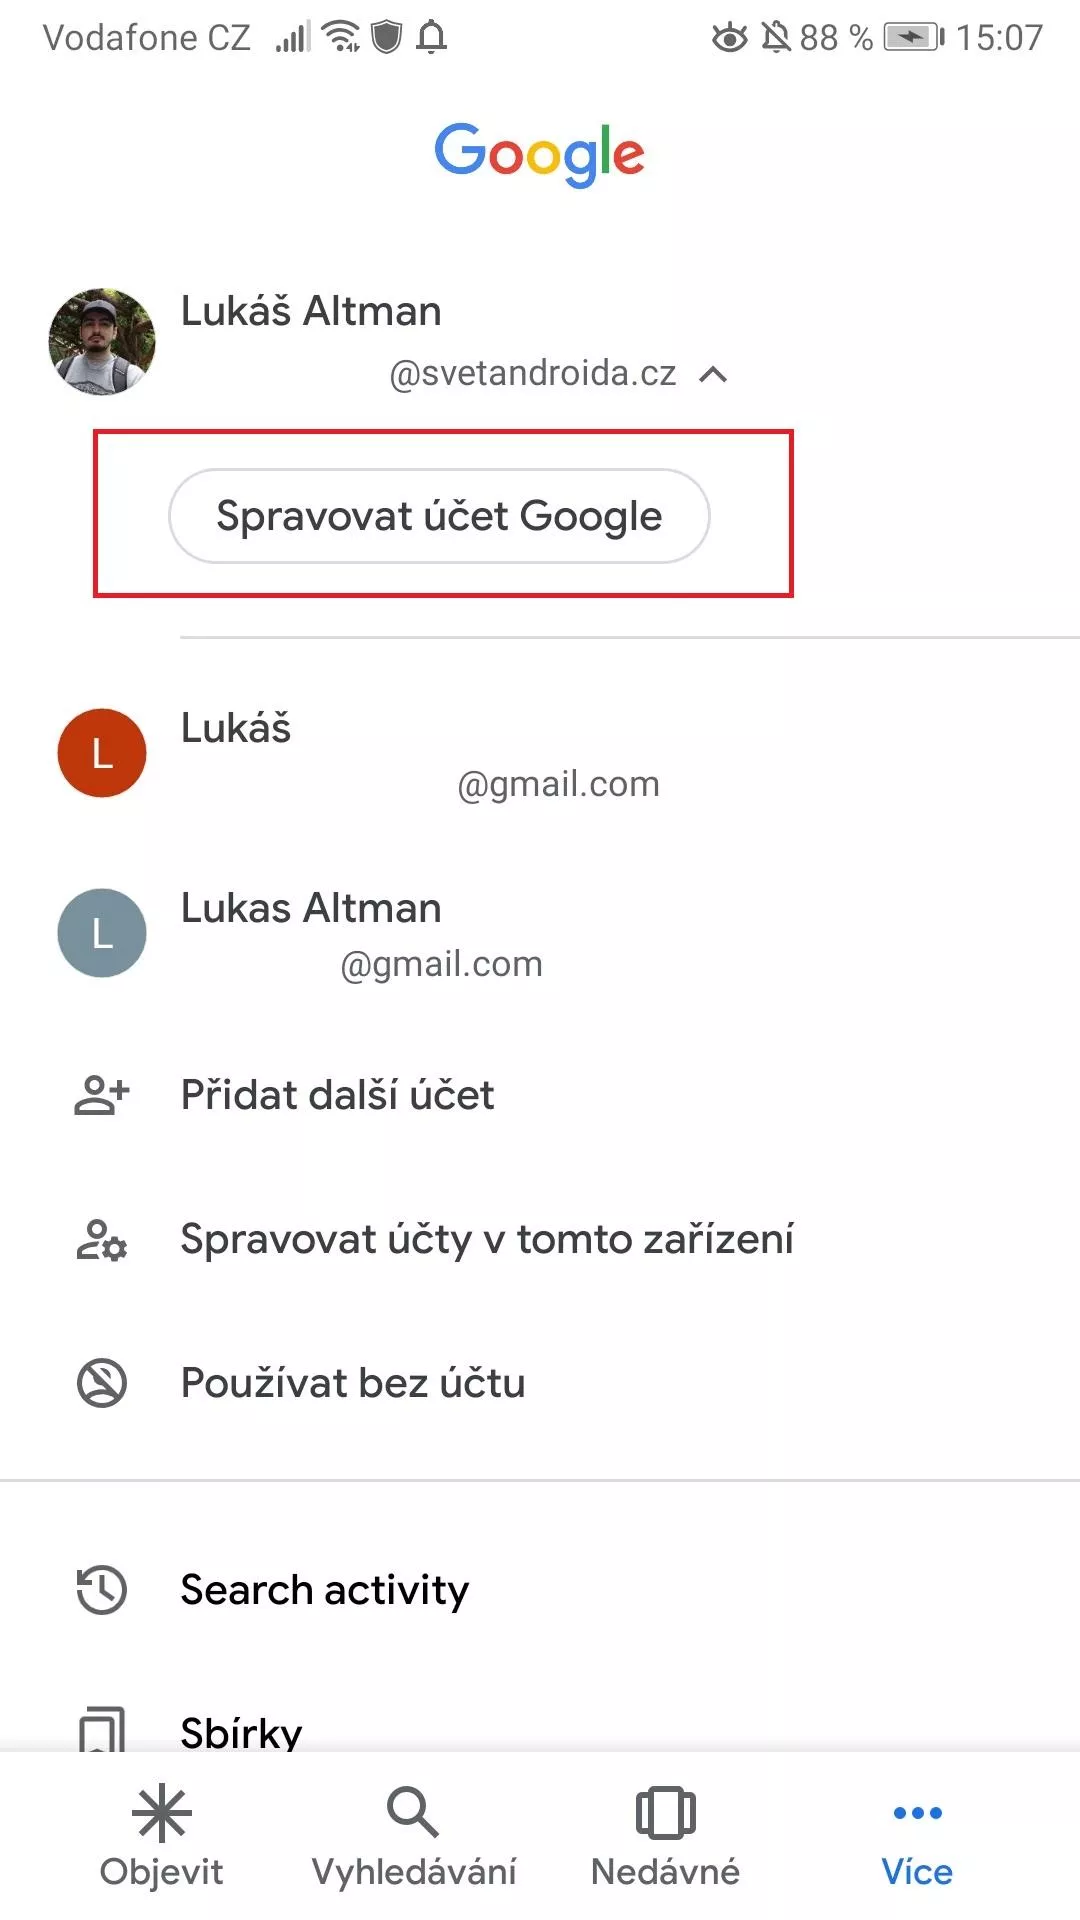Screen dimensions: 1080x1920
Task: Tap the manage accounts gear-person icon
Action: coord(102,1239)
